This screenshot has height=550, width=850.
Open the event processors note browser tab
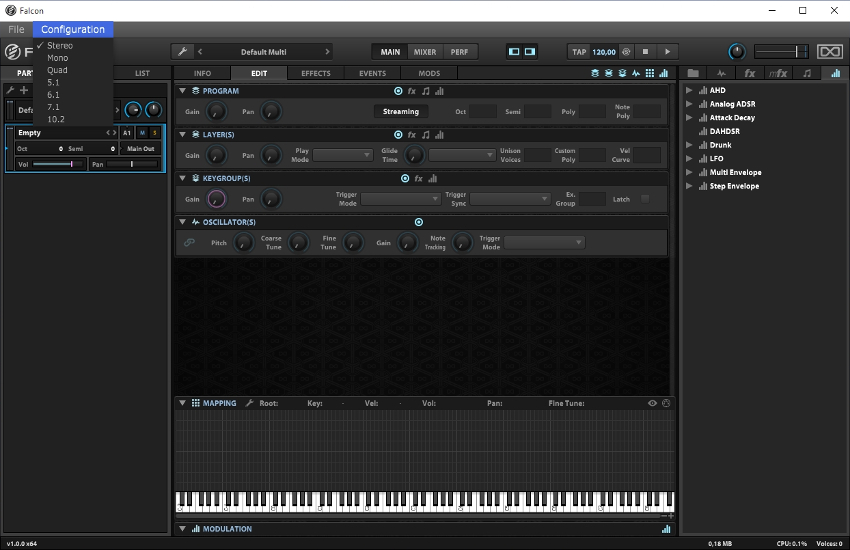coord(807,73)
